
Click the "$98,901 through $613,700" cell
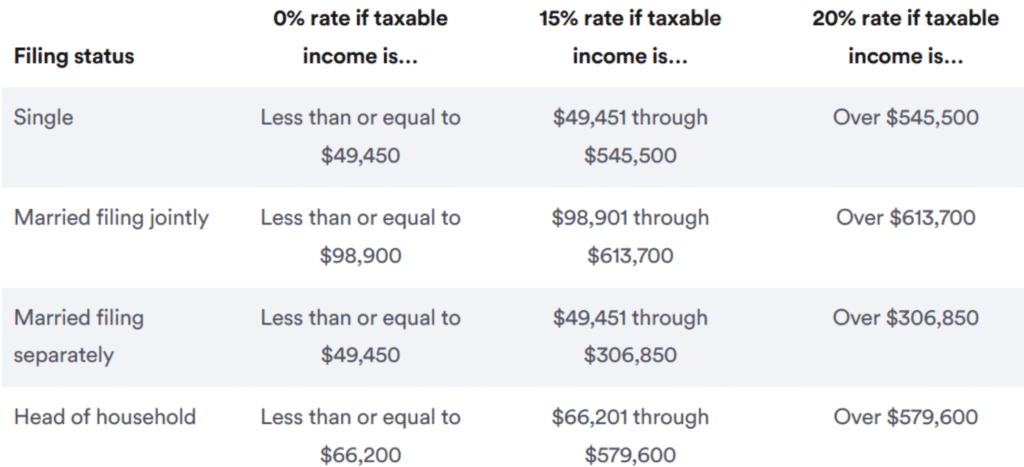pos(630,236)
